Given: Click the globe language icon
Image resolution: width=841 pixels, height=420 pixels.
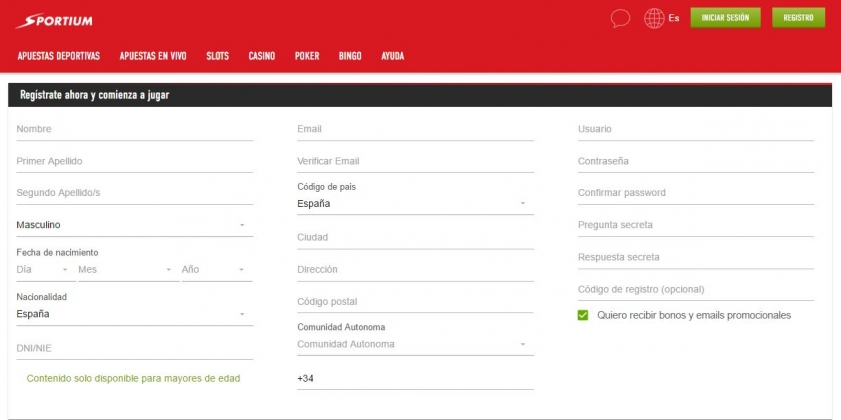Looking at the screenshot, I should pos(654,18).
